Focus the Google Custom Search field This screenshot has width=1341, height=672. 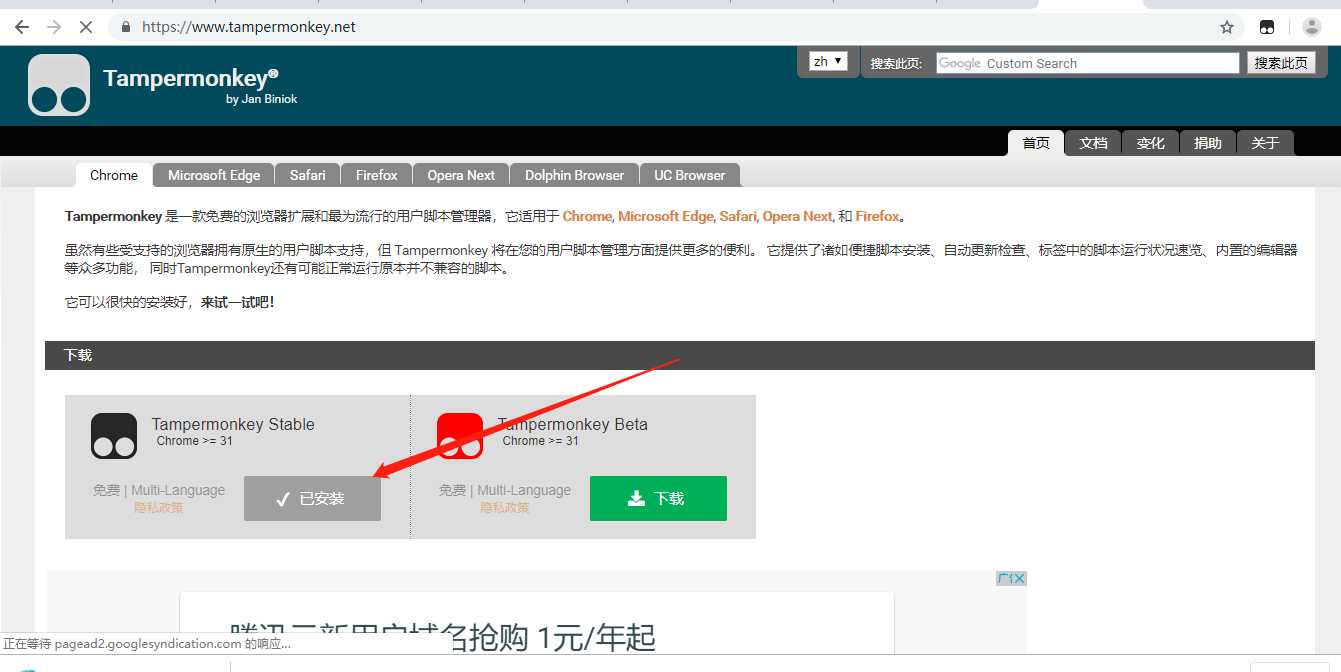coord(1088,63)
